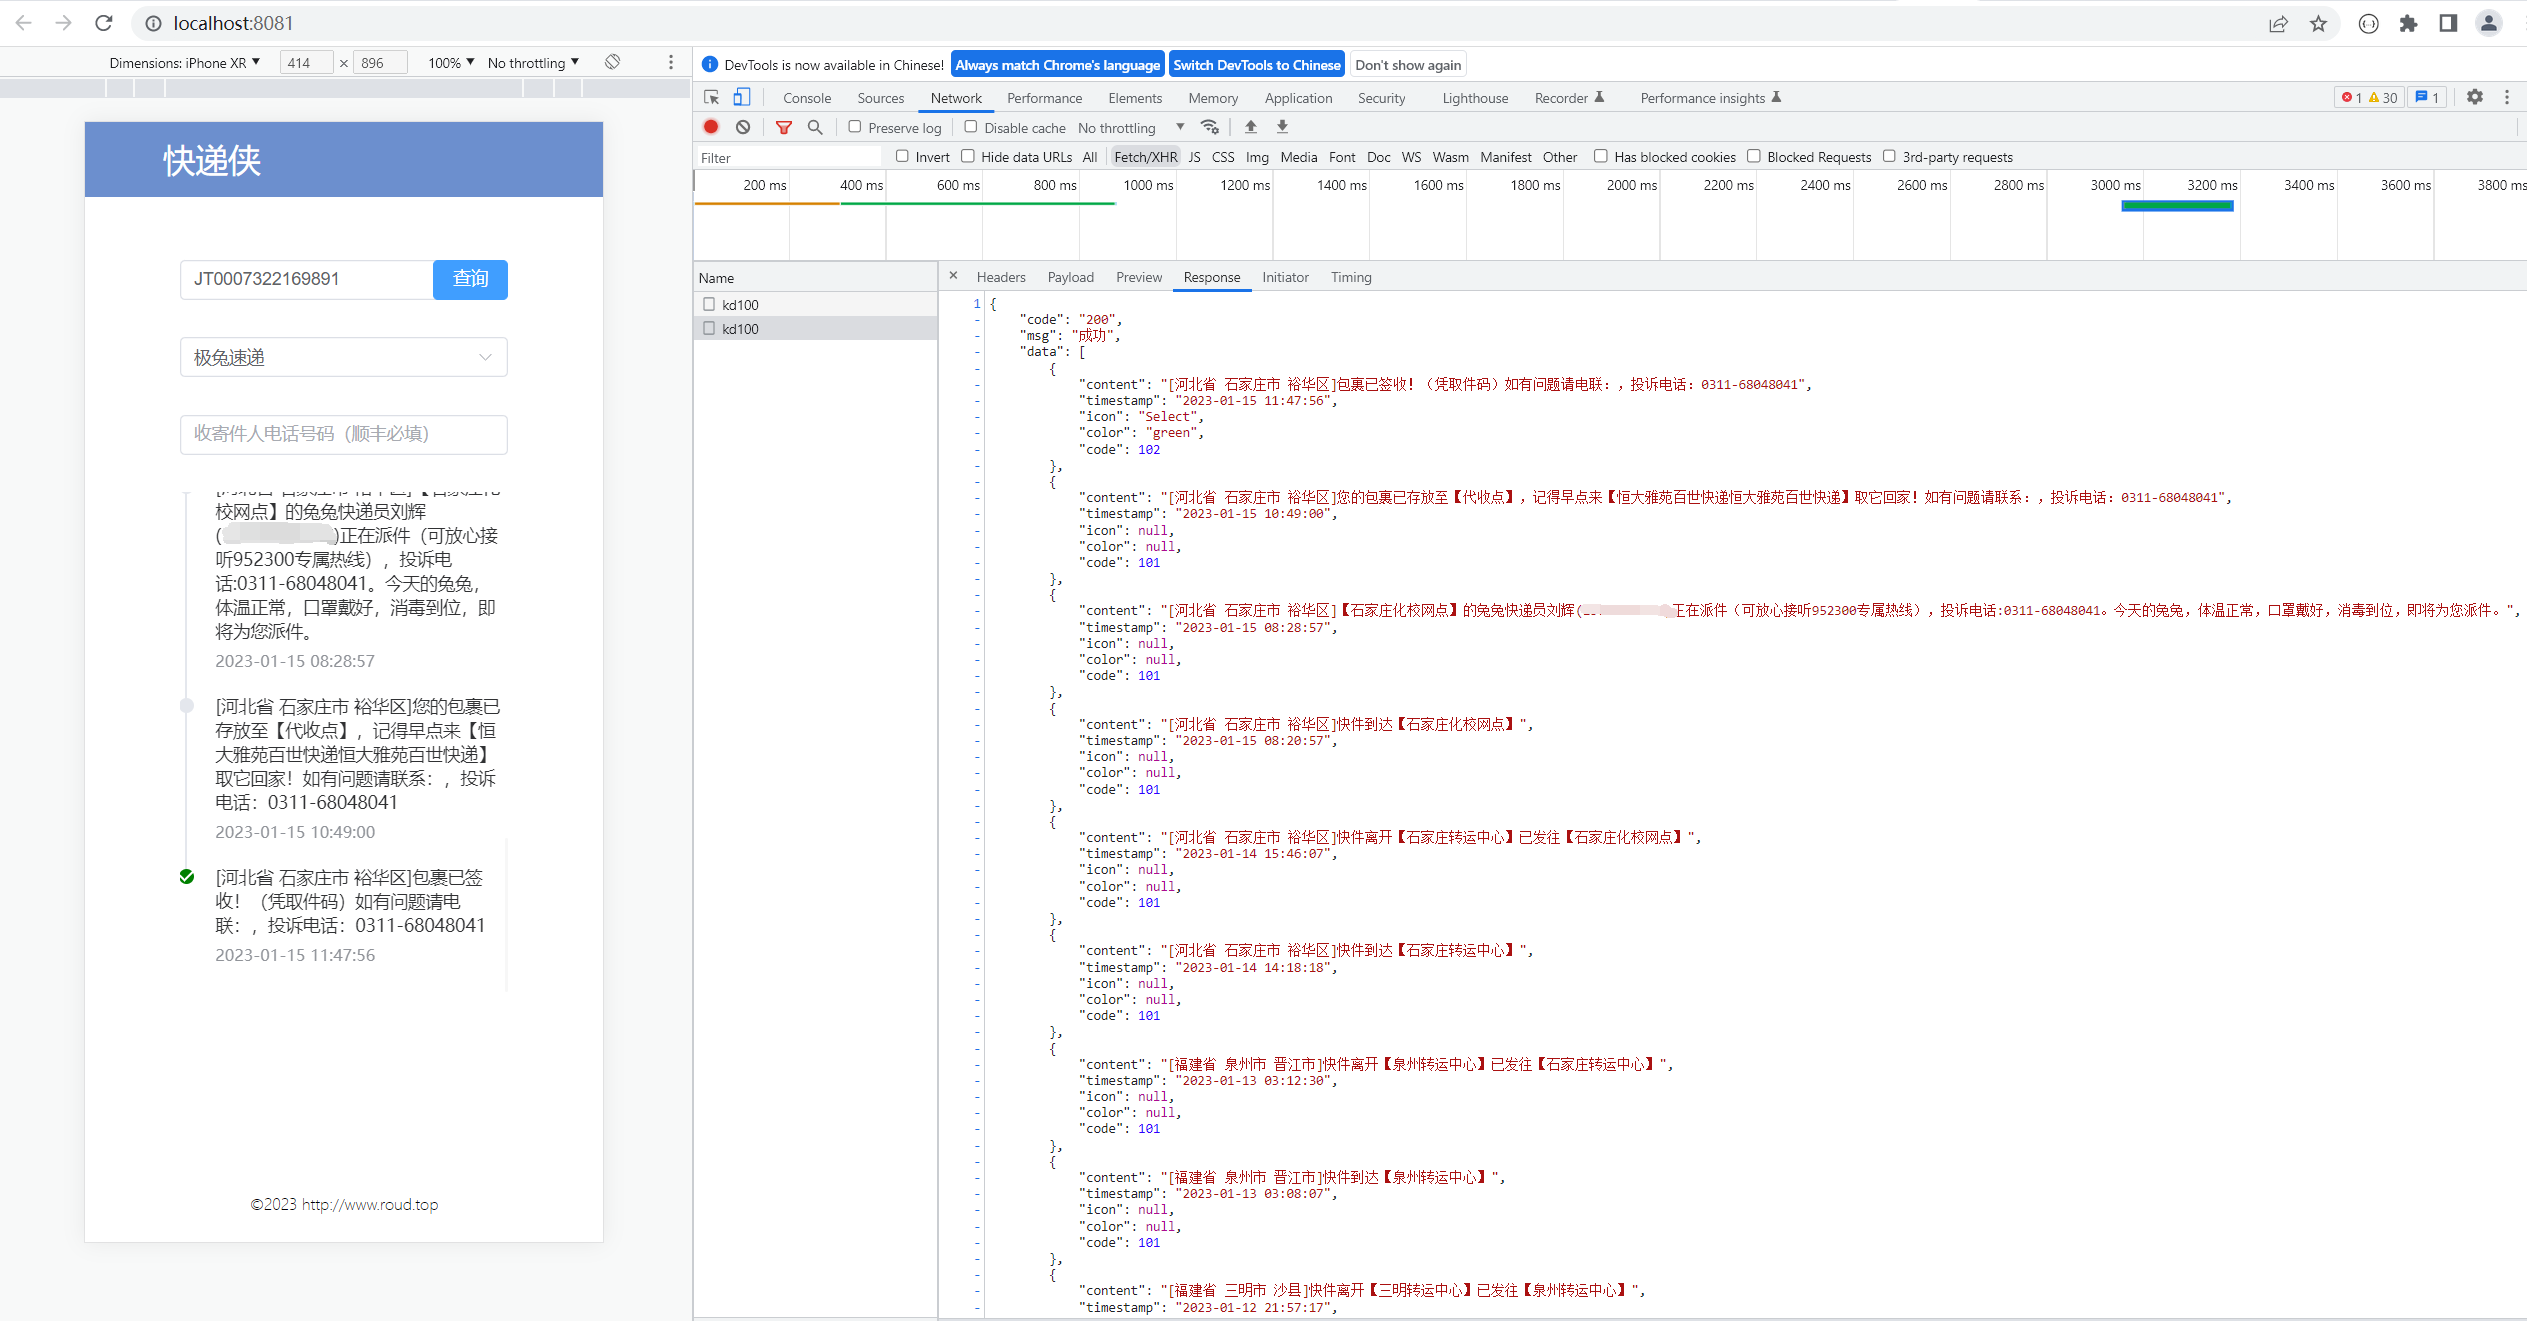Toggle the device toolbar icon
This screenshot has height=1321, width=2527.
pos(741,97)
